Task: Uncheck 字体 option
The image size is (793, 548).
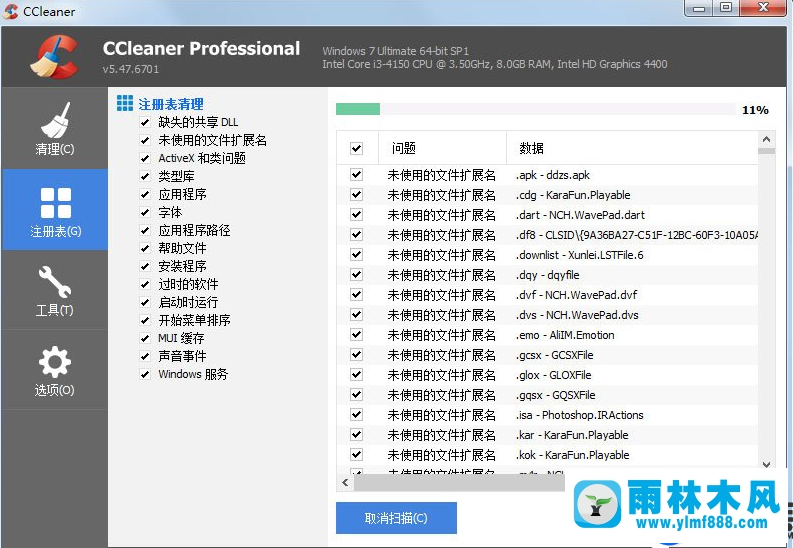Action: 145,212
